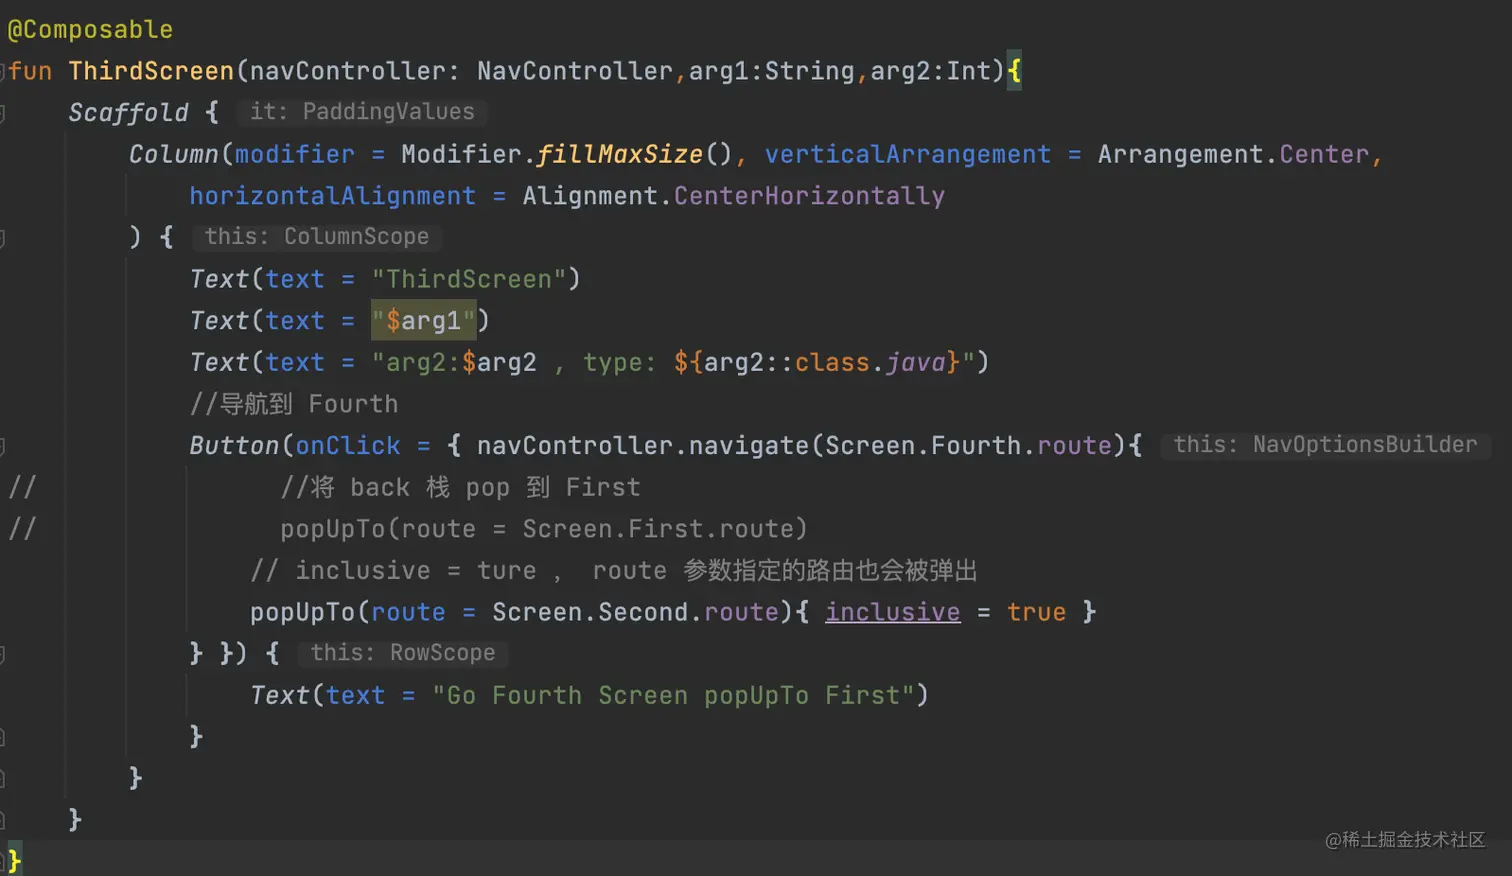Click class.java in the arg2 template
1512x876 pixels.
(x=870, y=362)
